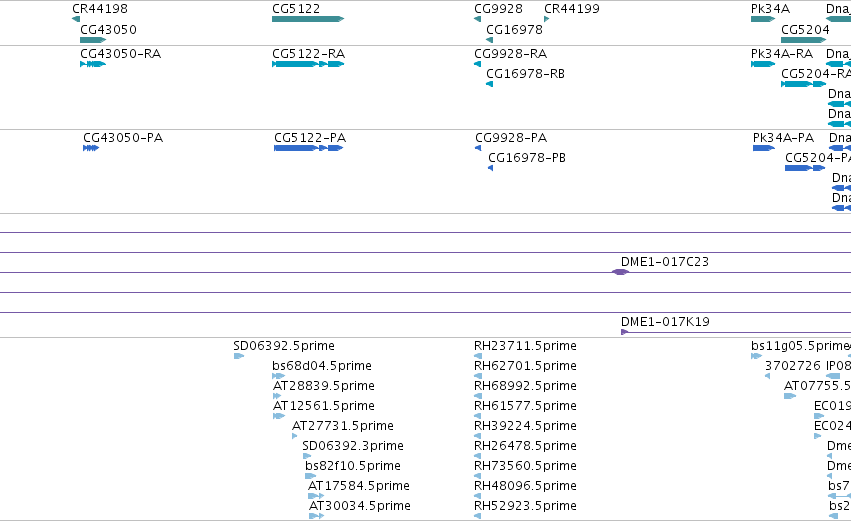This screenshot has height=521, width=851.
Task: Click the CG16978-RB transcript label
Action: click(x=525, y=74)
